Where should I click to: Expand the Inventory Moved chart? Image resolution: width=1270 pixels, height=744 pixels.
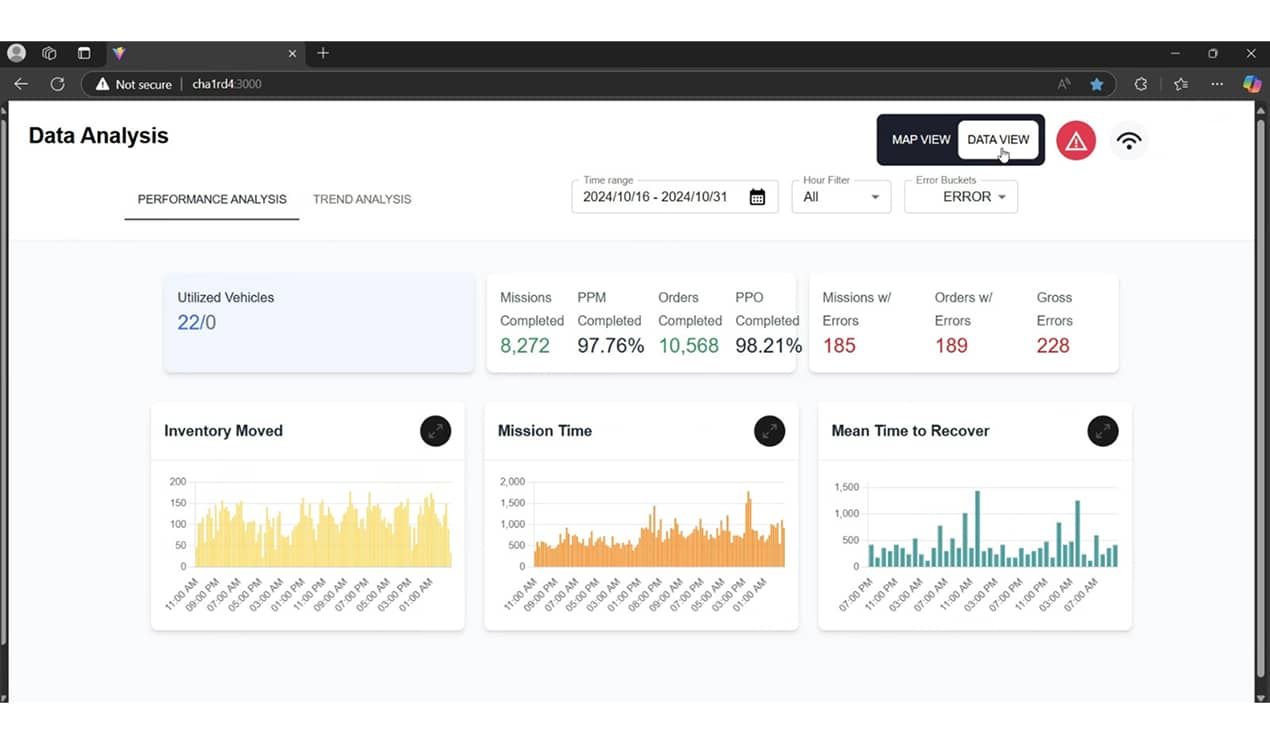(435, 431)
